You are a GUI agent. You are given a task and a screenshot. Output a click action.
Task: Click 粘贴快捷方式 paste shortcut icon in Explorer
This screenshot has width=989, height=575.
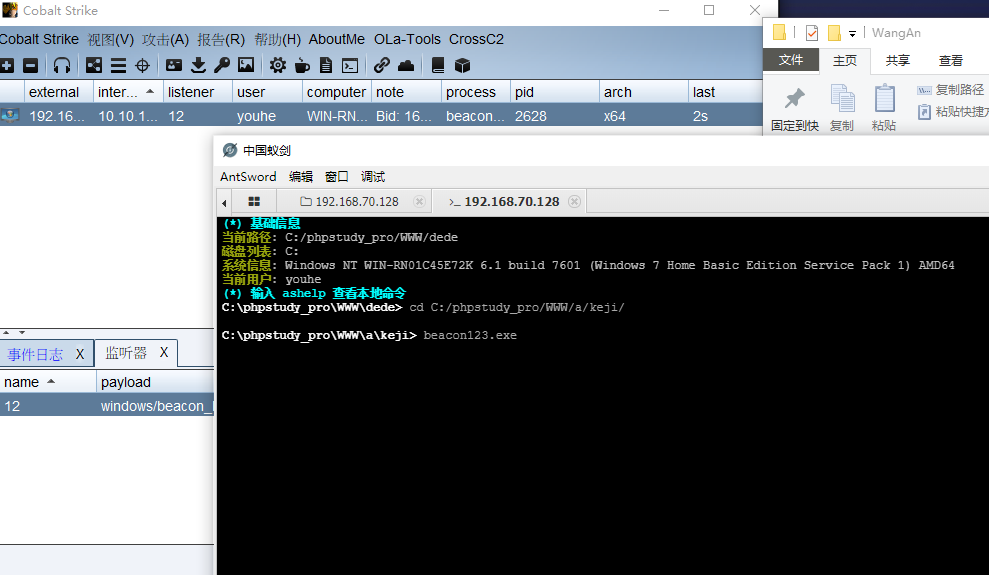[x=924, y=112]
